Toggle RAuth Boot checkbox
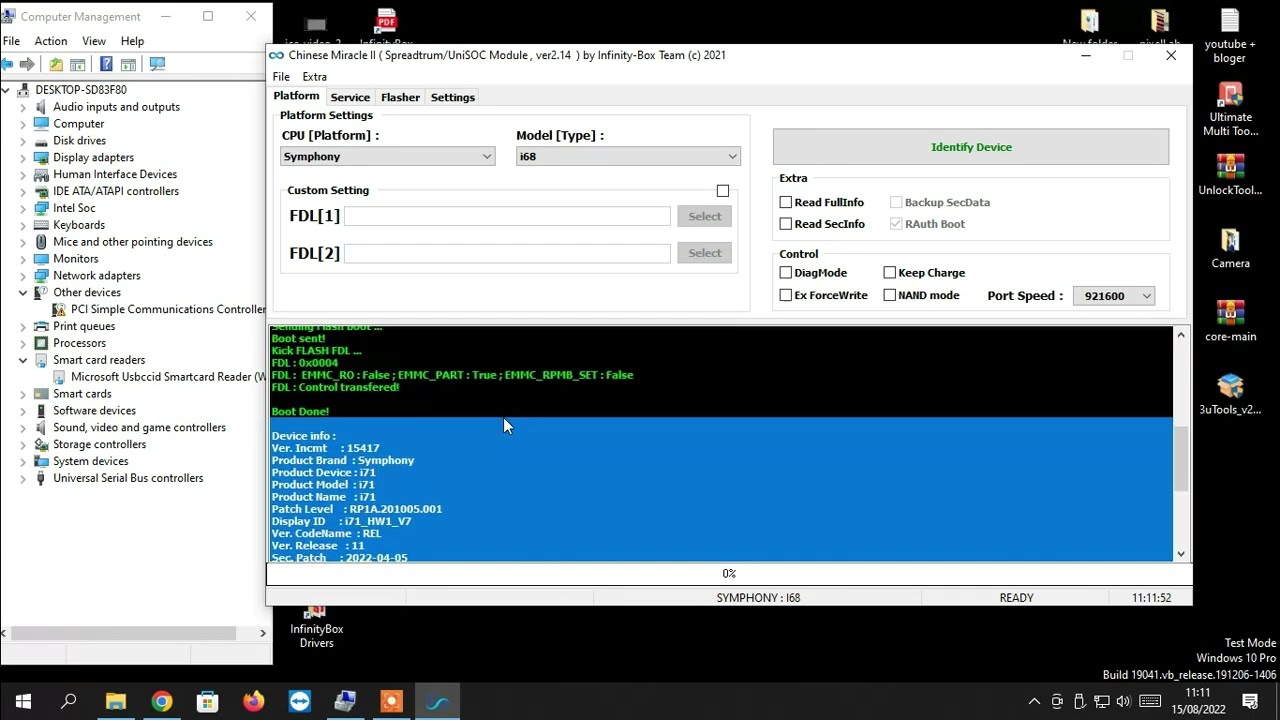The image size is (1280, 720). point(896,224)
